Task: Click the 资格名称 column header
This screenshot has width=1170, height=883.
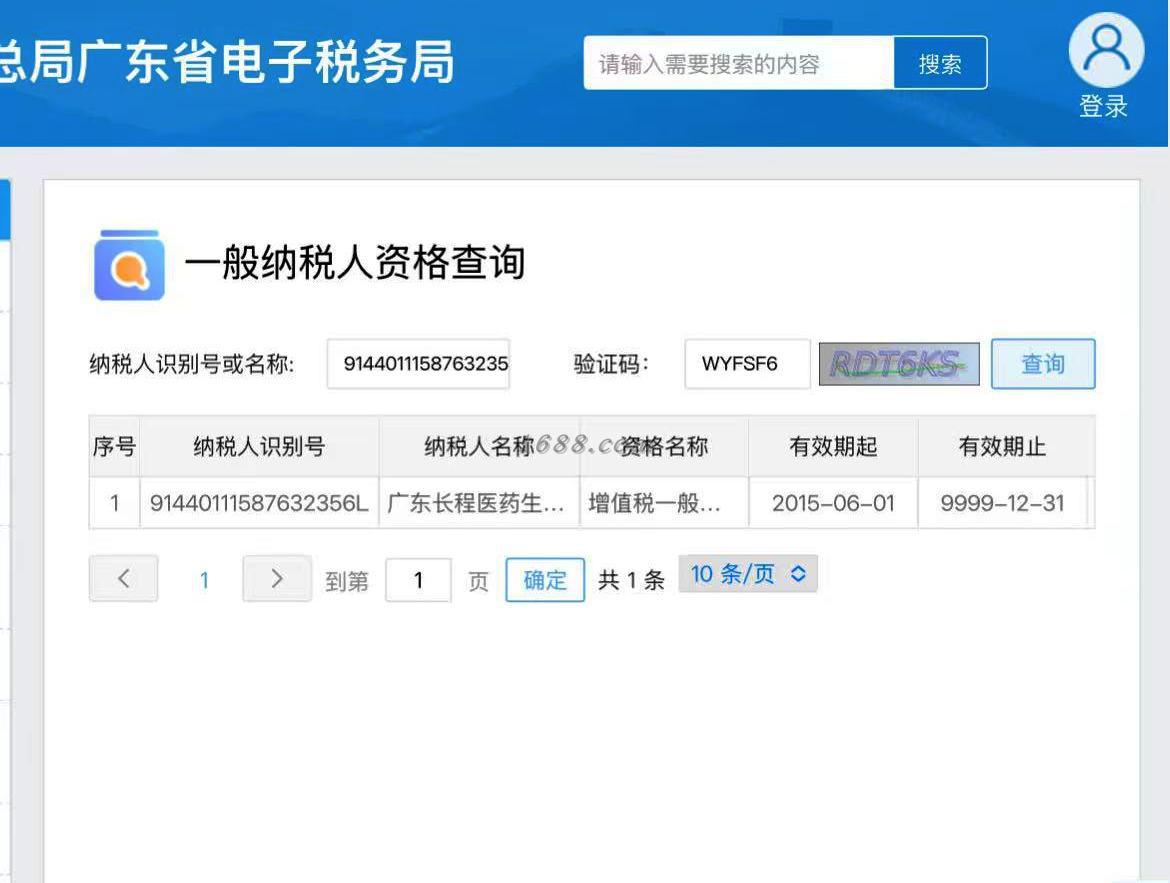Action: click(x=664, y=446)
